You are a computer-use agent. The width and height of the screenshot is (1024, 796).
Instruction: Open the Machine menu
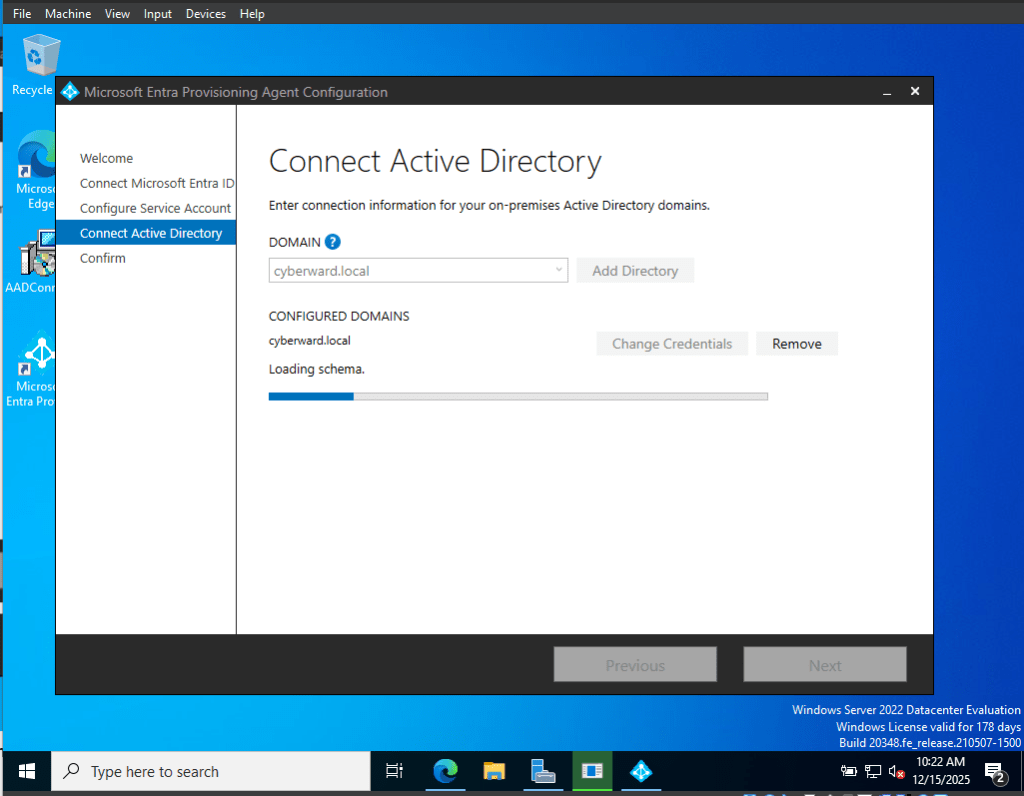68,14
